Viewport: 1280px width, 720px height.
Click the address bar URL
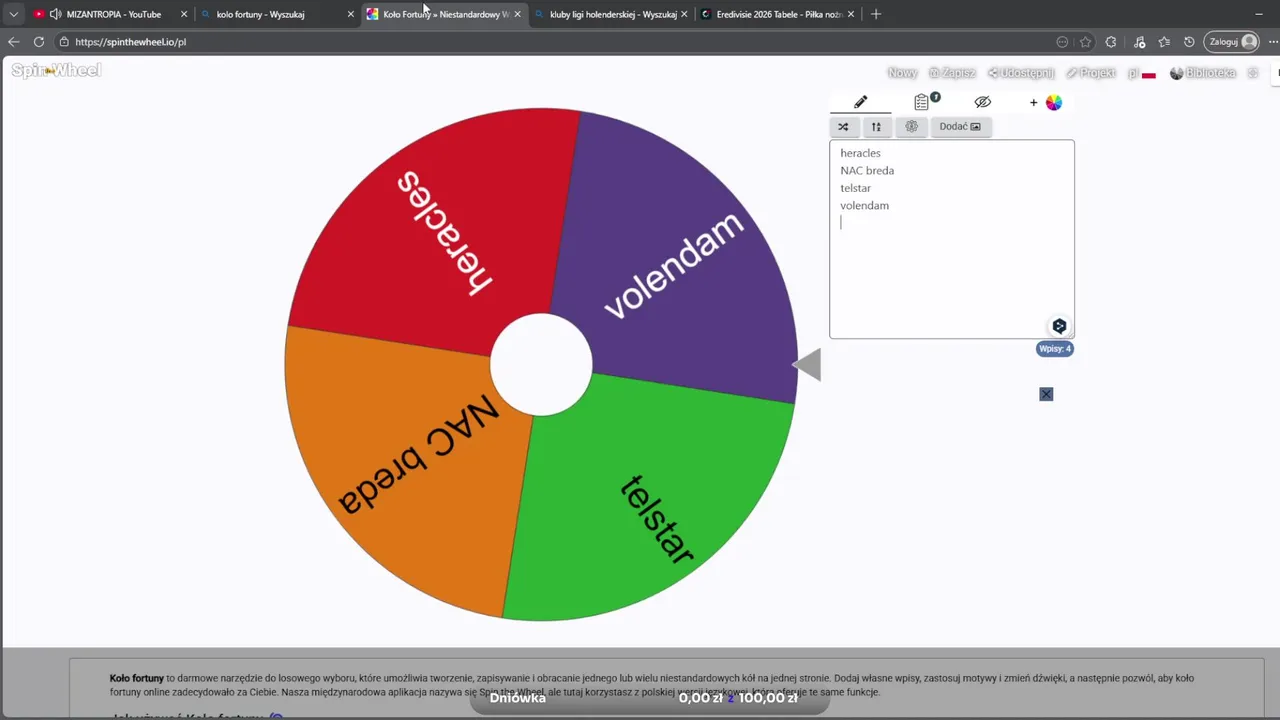[x=130, y=42]
